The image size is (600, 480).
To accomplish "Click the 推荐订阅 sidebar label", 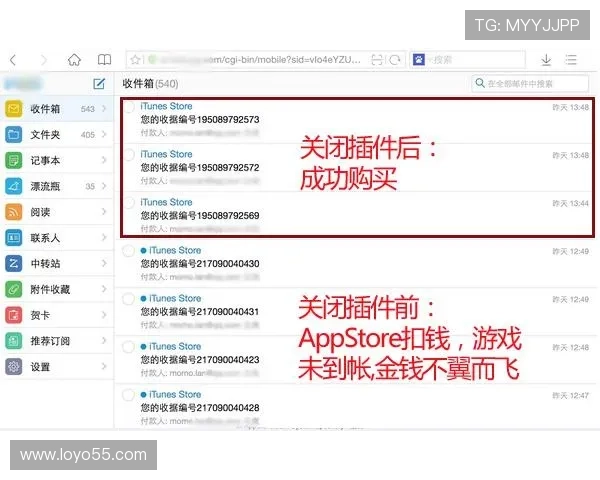I will (x=50, y=341).
